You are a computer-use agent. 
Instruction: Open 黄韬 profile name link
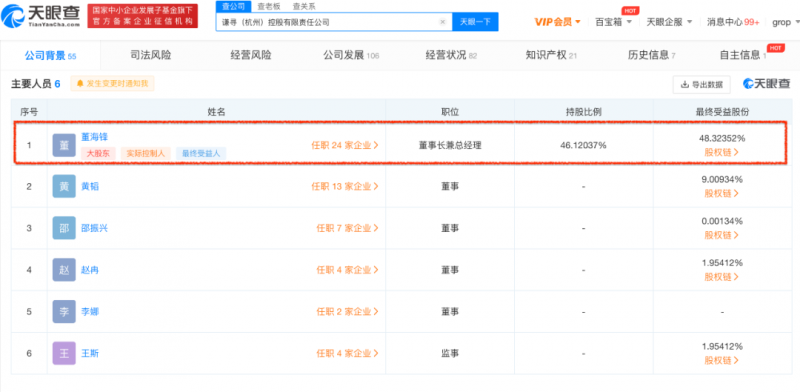point(90,186)
